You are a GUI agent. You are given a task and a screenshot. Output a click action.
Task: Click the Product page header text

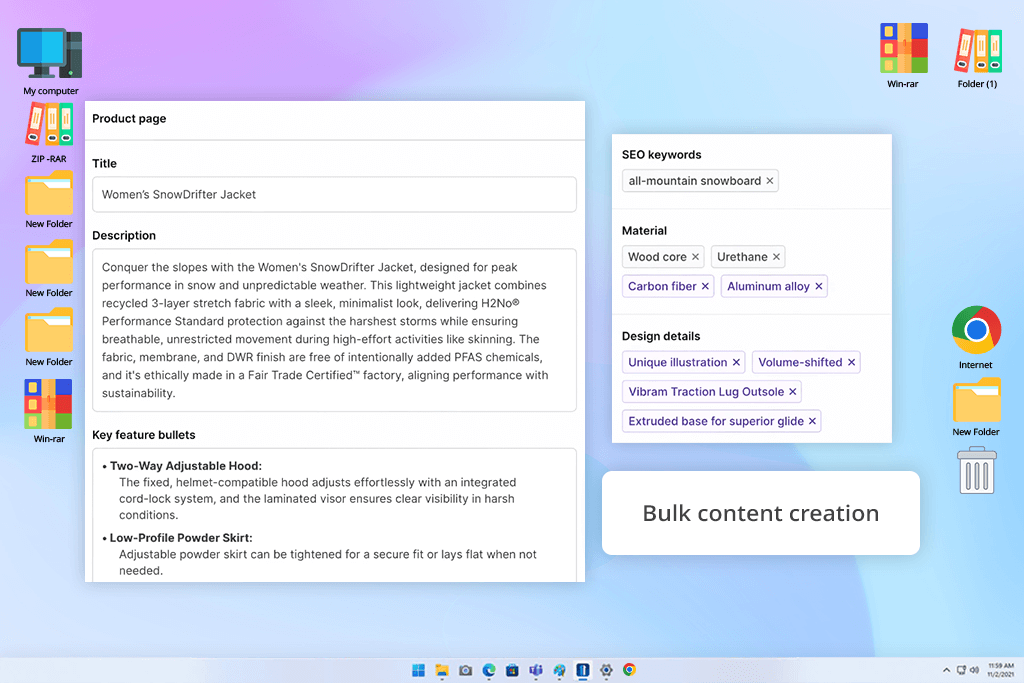tap(129, 119)
